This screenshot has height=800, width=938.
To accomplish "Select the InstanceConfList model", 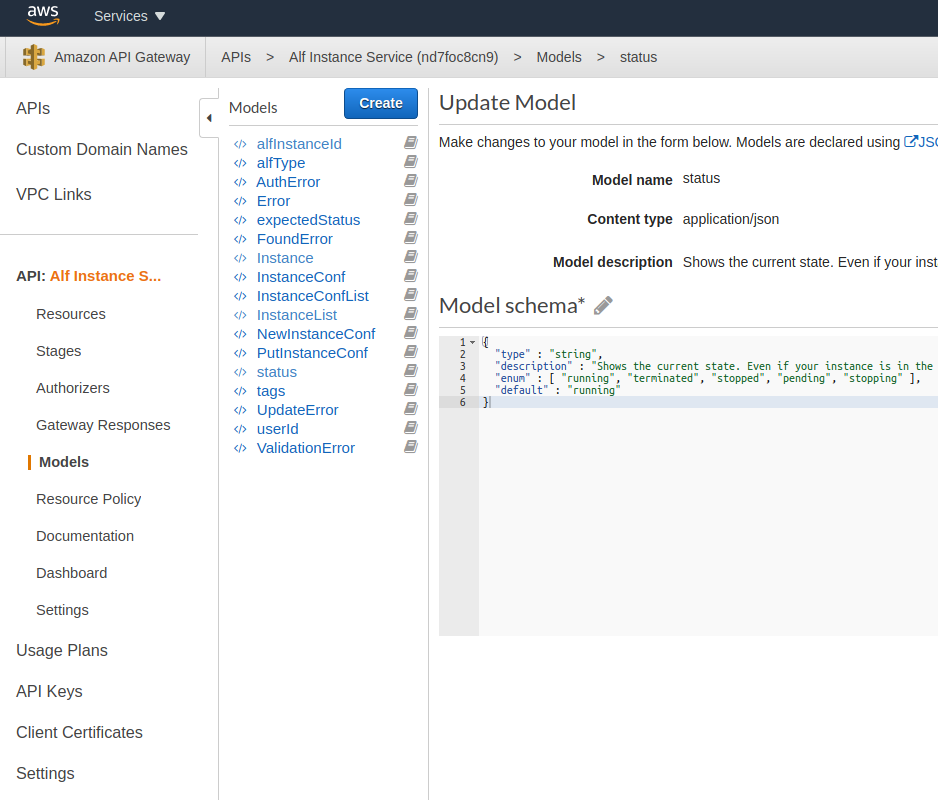I will (312, 295).
